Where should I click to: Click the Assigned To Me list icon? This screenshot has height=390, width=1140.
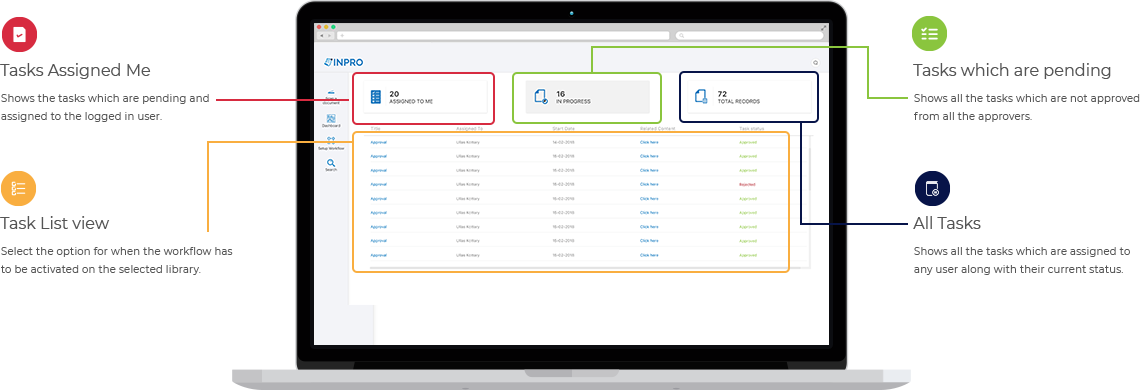(x=376, y=97)
